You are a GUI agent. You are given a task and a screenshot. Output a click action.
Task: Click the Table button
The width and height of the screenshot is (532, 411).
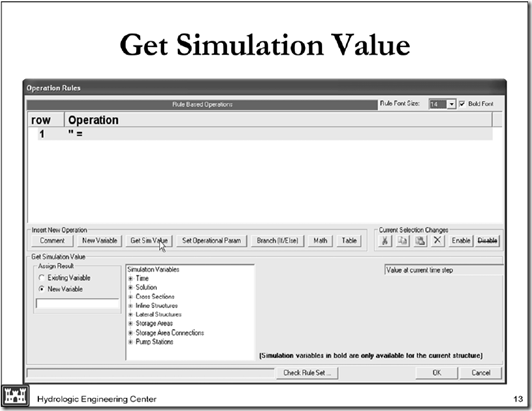coord(349,241)
